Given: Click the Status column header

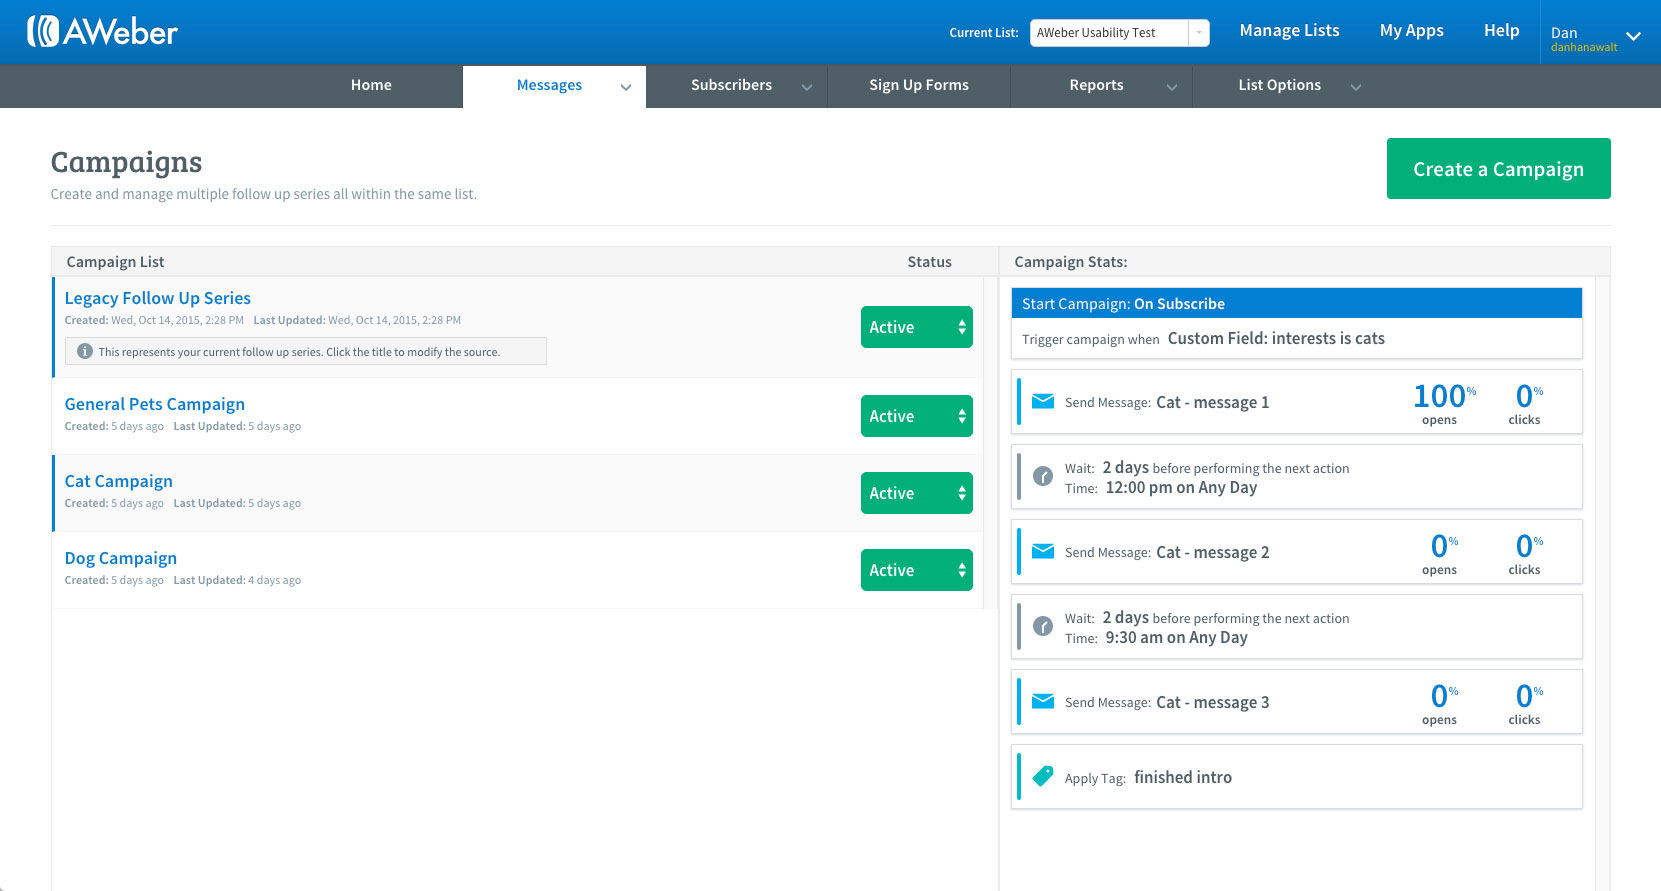Looking at the screenshot, I should point(929,262).
